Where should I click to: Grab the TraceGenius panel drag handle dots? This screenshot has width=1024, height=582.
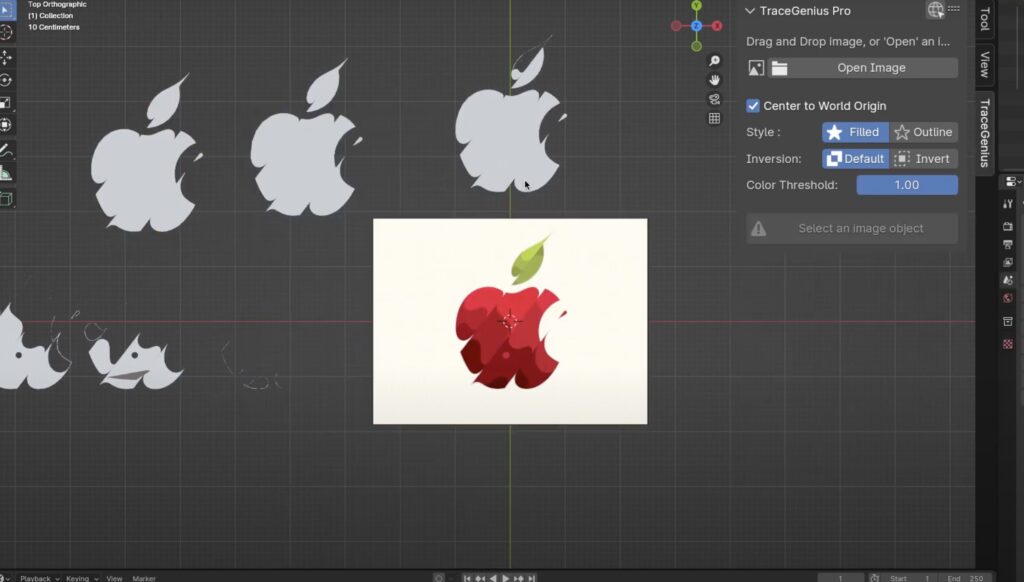953,8
